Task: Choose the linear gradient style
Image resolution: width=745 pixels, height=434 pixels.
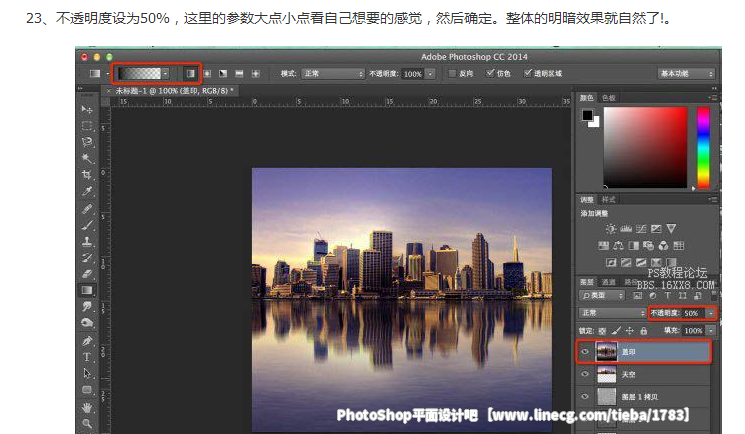Action: (191, 74)
